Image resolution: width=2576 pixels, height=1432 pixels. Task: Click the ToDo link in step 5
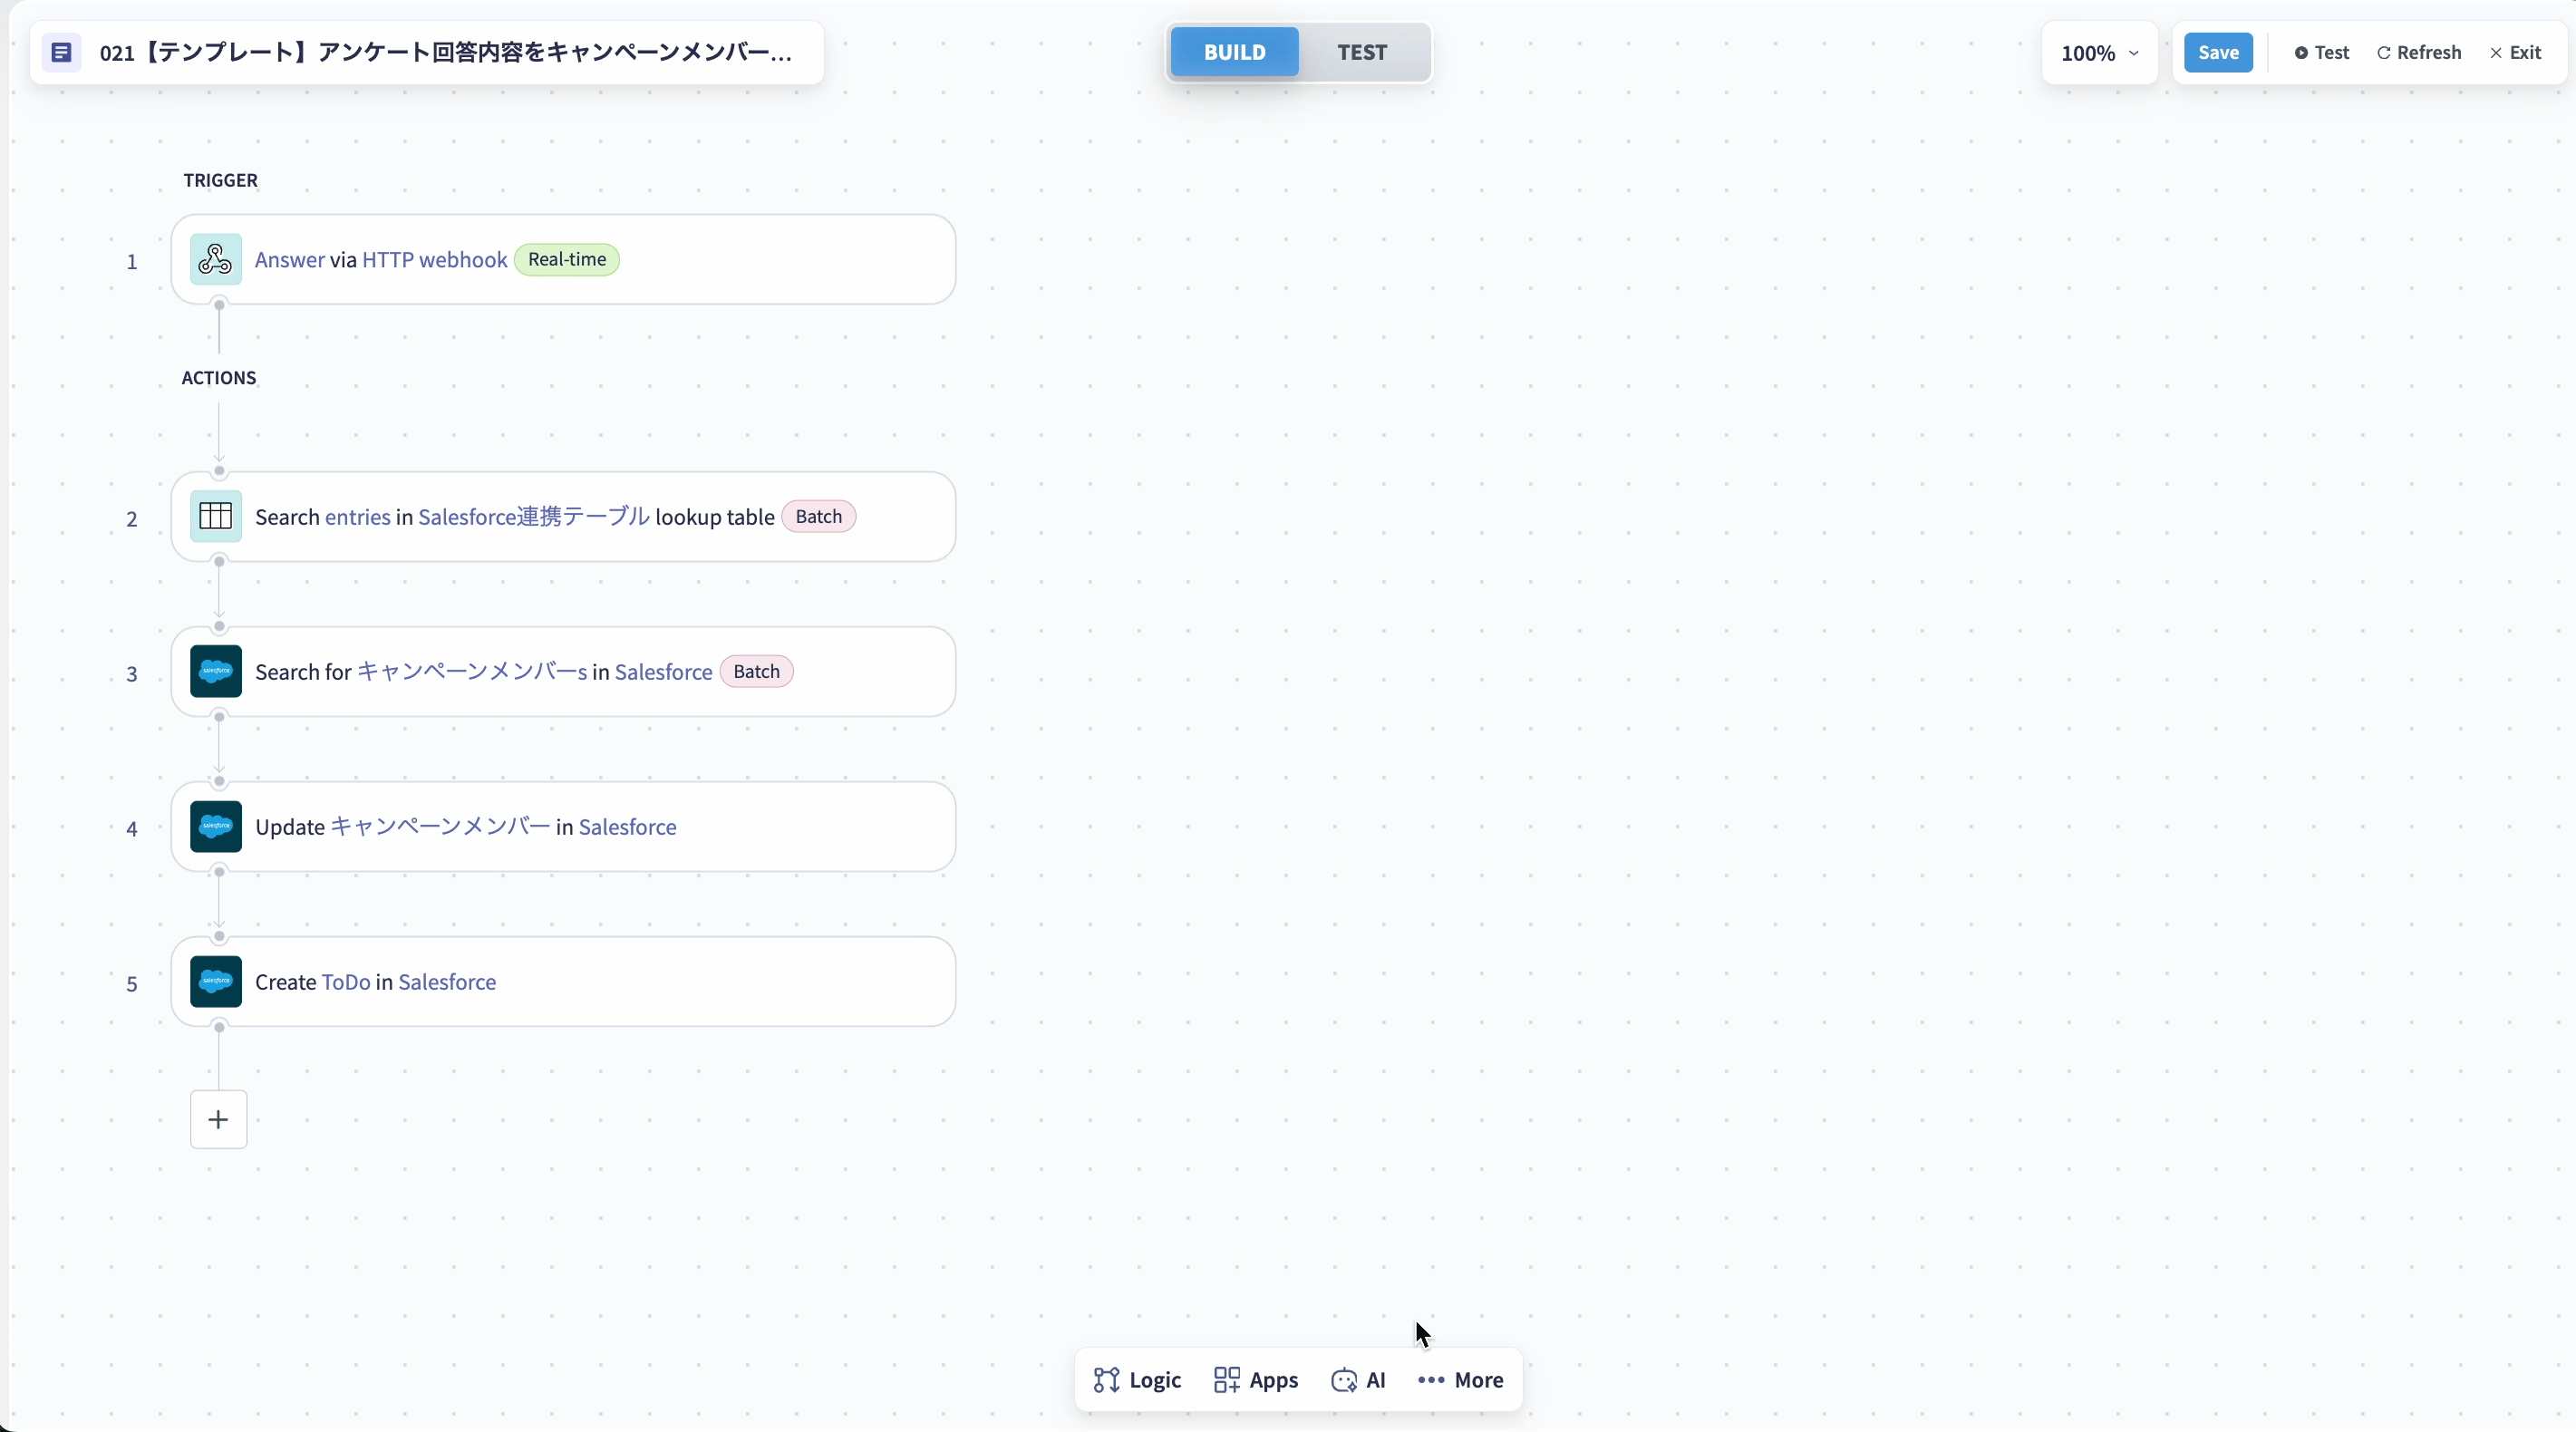346,982
